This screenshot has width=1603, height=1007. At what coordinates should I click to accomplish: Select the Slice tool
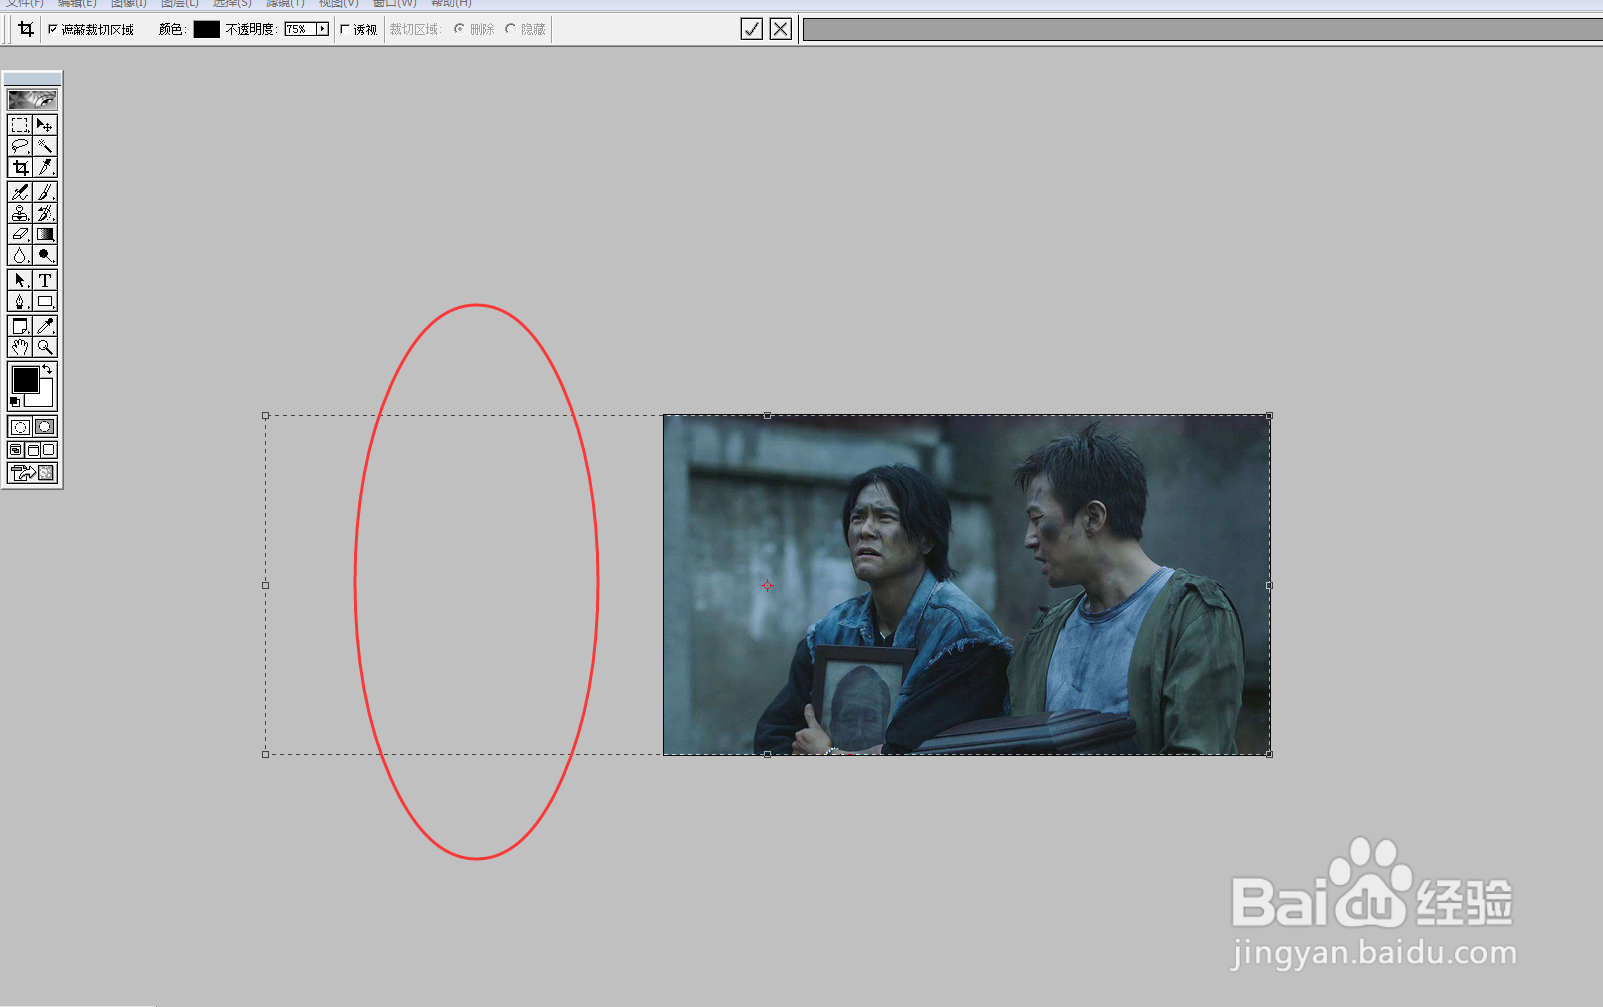45,167
